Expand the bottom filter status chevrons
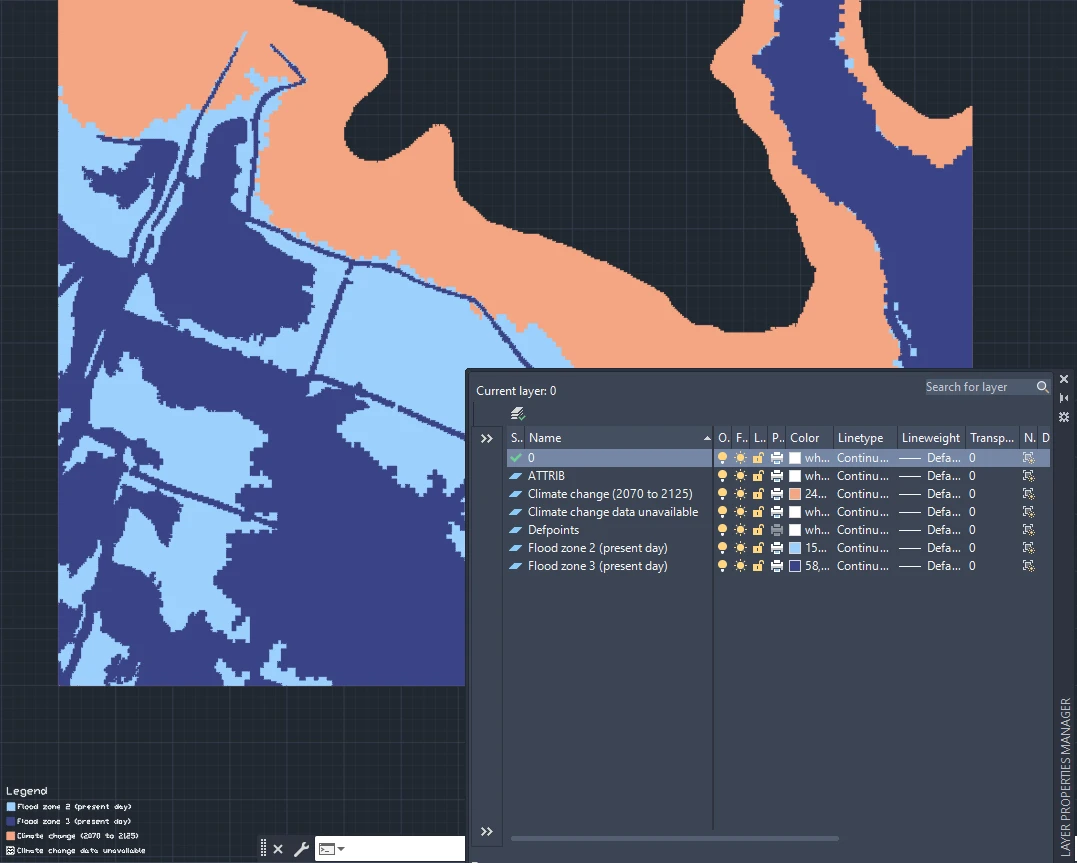The image size is (1077, 863). click(487, 832)
